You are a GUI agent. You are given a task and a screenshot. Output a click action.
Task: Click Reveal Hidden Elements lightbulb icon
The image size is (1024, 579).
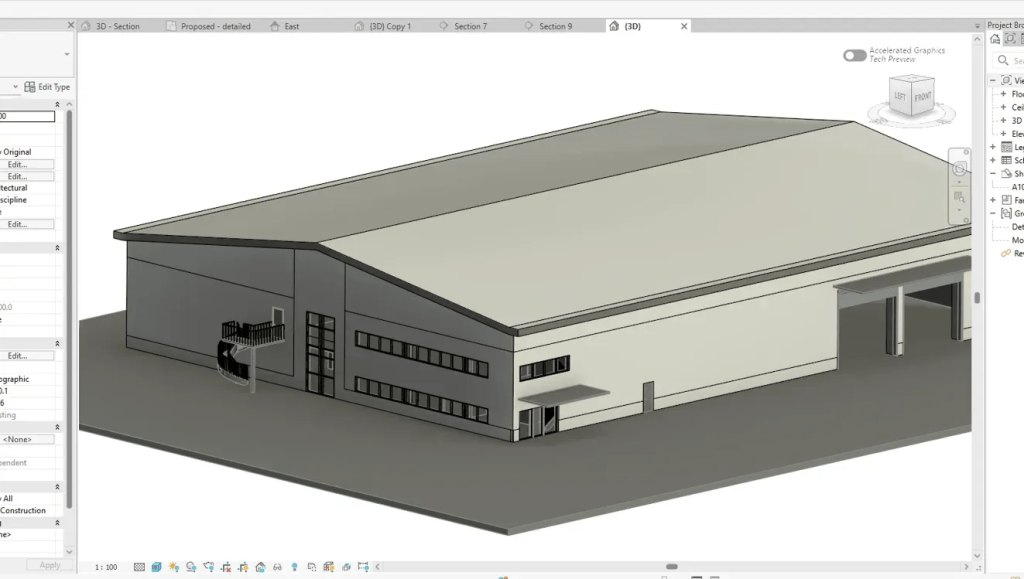[x=295, y=567]
